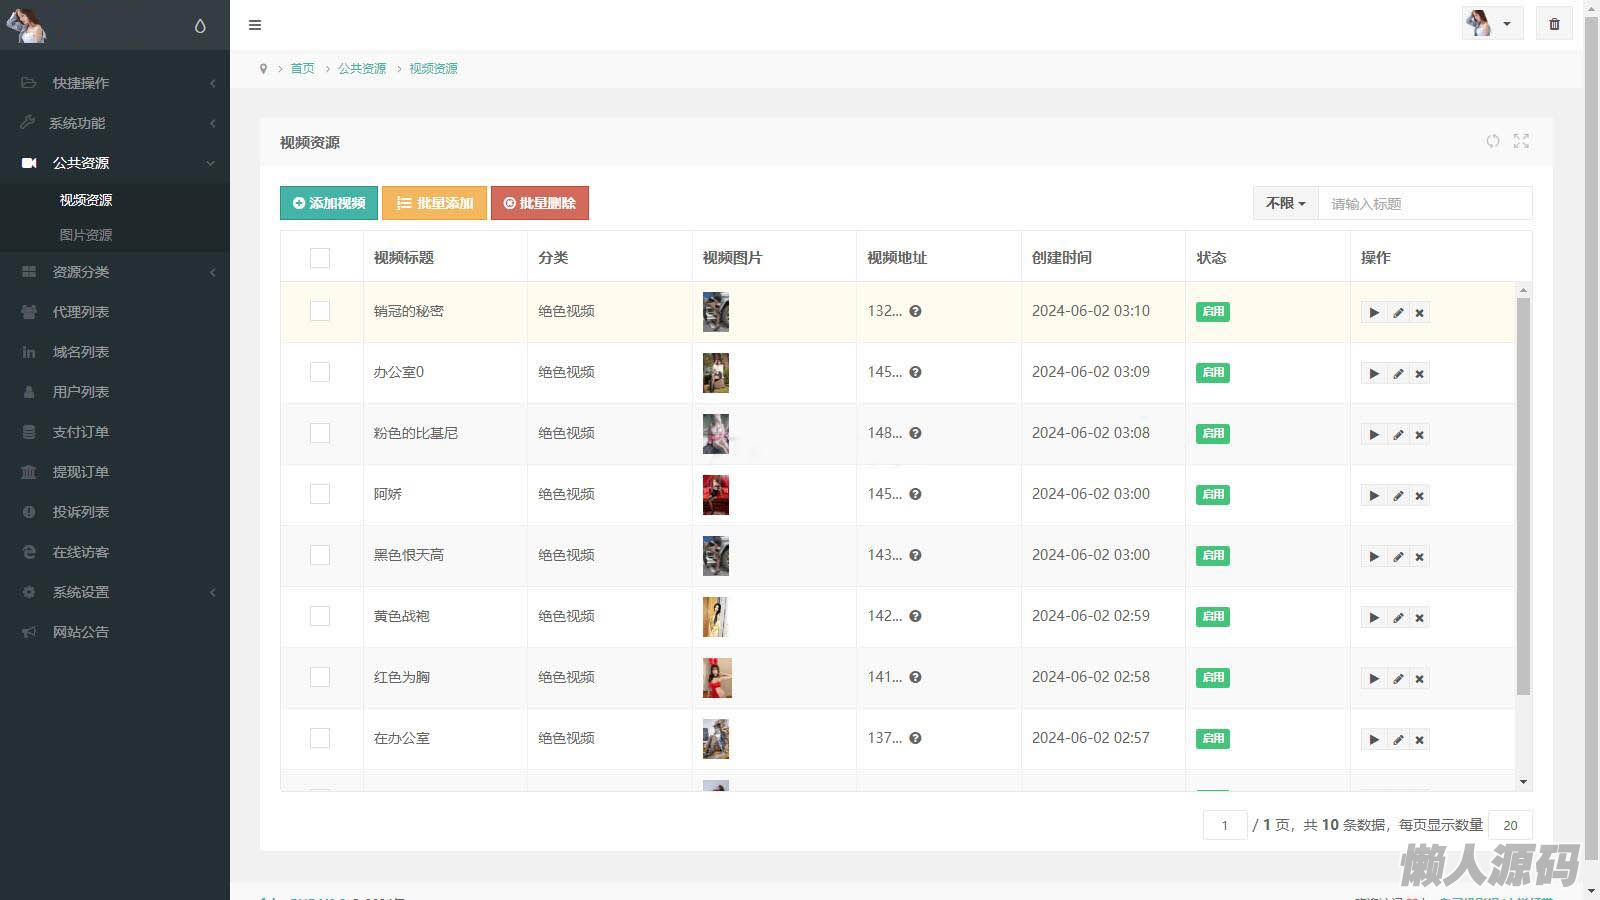Click the hamburger menu toggle icon

click(255, 25)
